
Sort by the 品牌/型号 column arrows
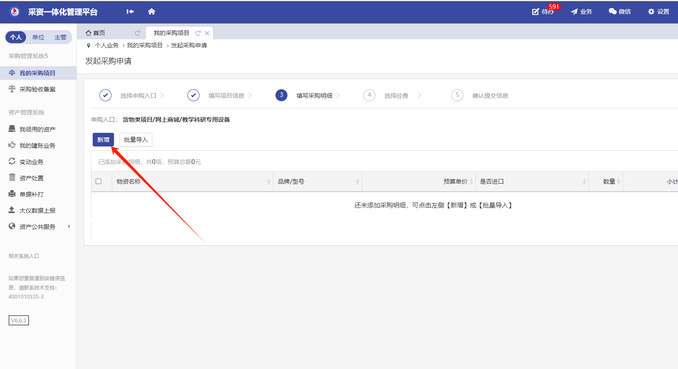coord(358,182)
